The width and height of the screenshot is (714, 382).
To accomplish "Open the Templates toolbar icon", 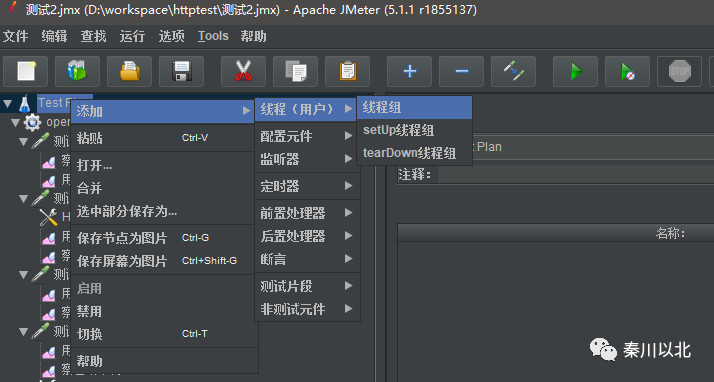I will click(77, 71).
